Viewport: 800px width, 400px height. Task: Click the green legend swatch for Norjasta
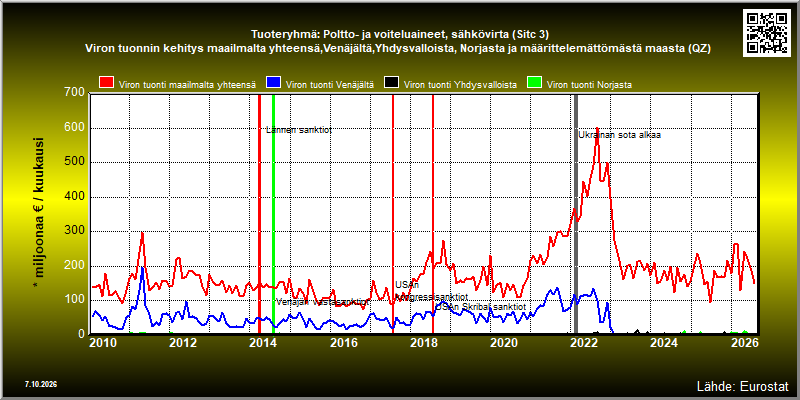(x=534, y=83)
